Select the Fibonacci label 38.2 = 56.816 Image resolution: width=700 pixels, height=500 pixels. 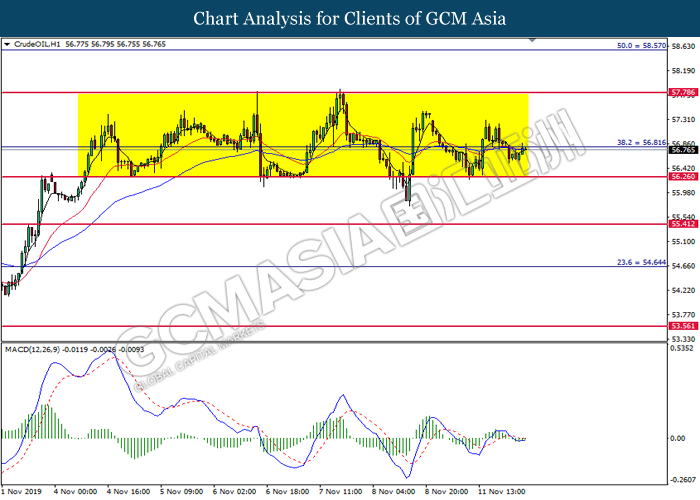tap(642, 142)
